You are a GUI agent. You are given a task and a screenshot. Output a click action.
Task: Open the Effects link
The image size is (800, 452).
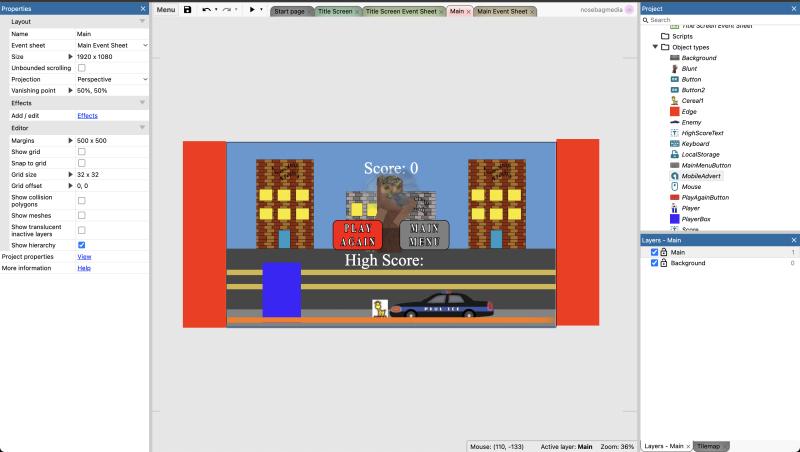[x=87, y=115]
